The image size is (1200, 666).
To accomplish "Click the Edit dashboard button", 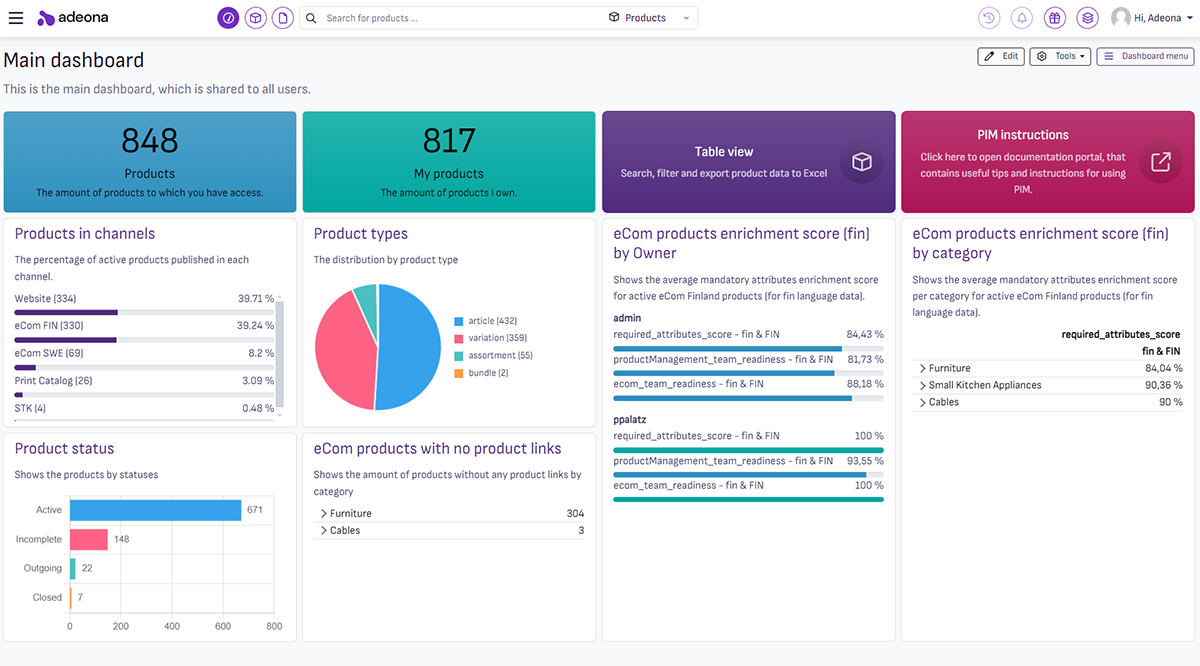I will coord(1001,56).
